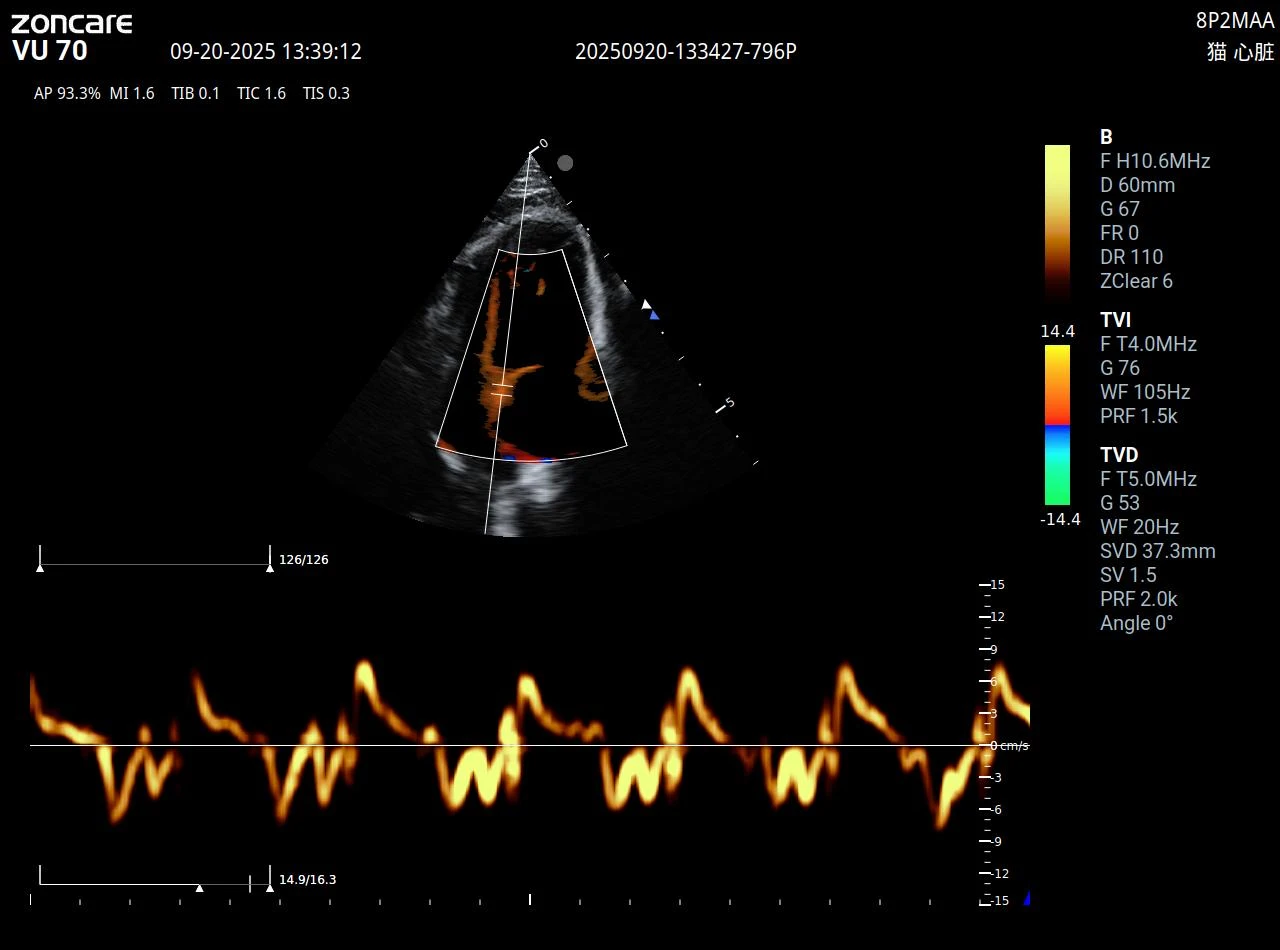Click the PRF 2.0k Doppler setting
The width and height of the screenshot is (1280, 950).
(1139, 599)
